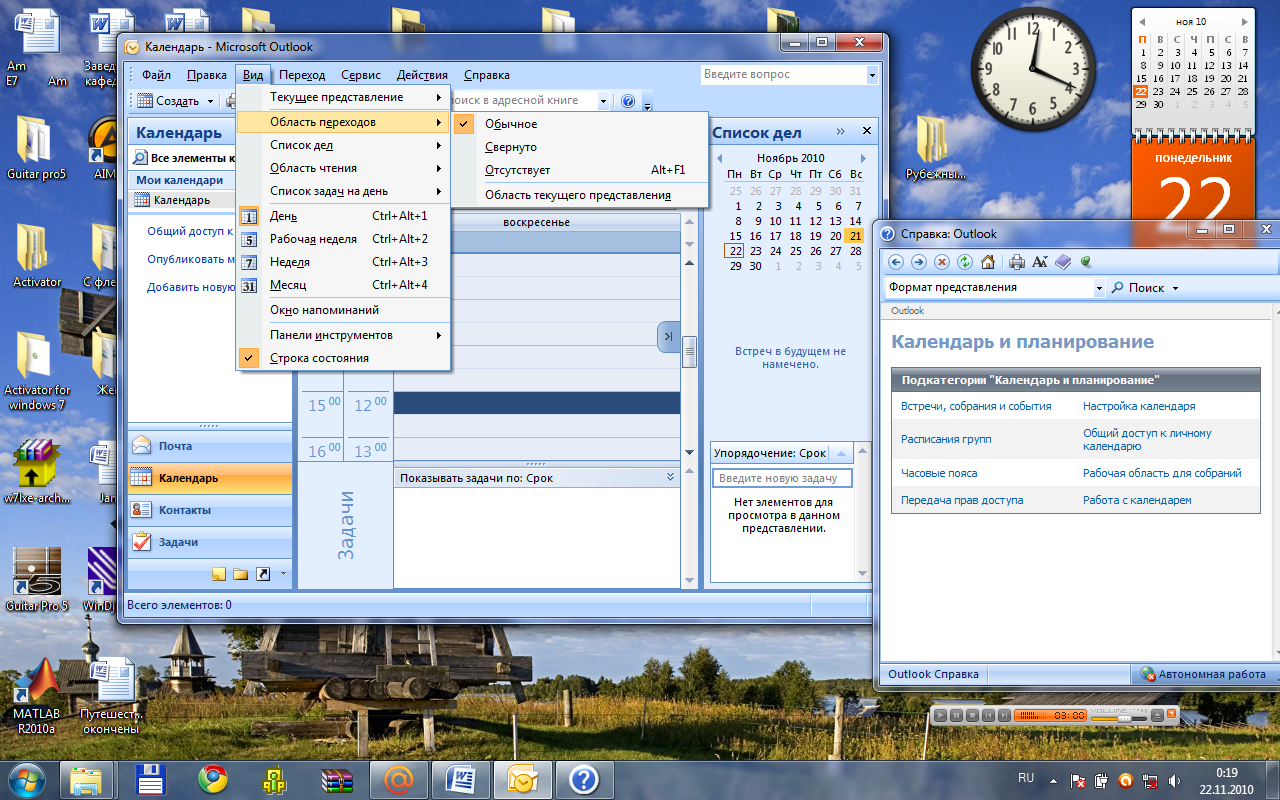
Task: Toggle Область текущего представления option
Action: tap(580, 195)
